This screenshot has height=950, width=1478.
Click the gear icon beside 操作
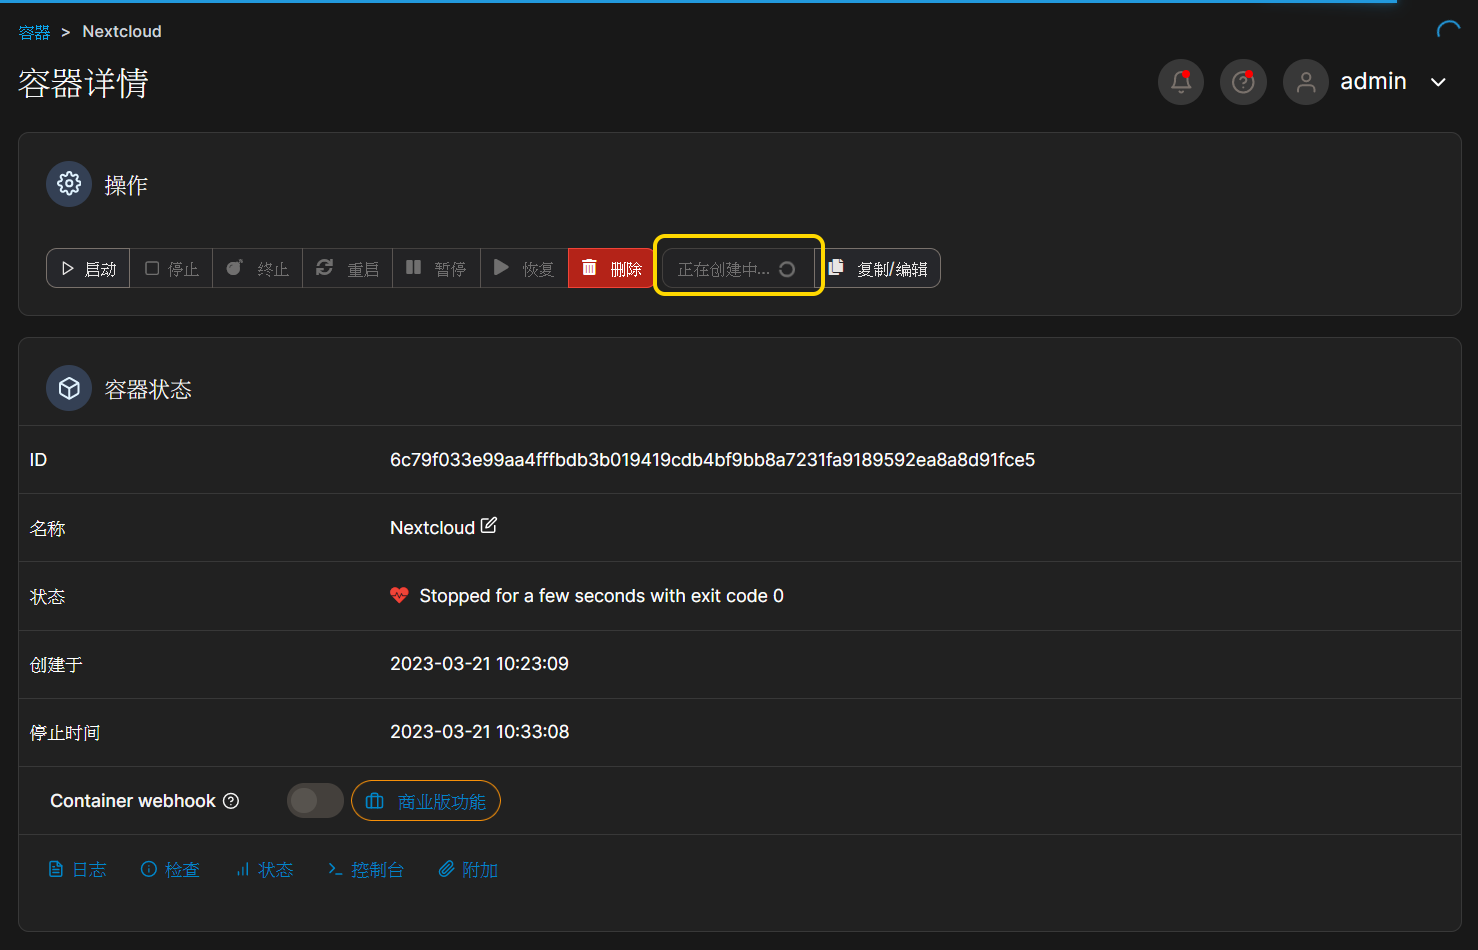pyautogui.click(x=69, y=184)
